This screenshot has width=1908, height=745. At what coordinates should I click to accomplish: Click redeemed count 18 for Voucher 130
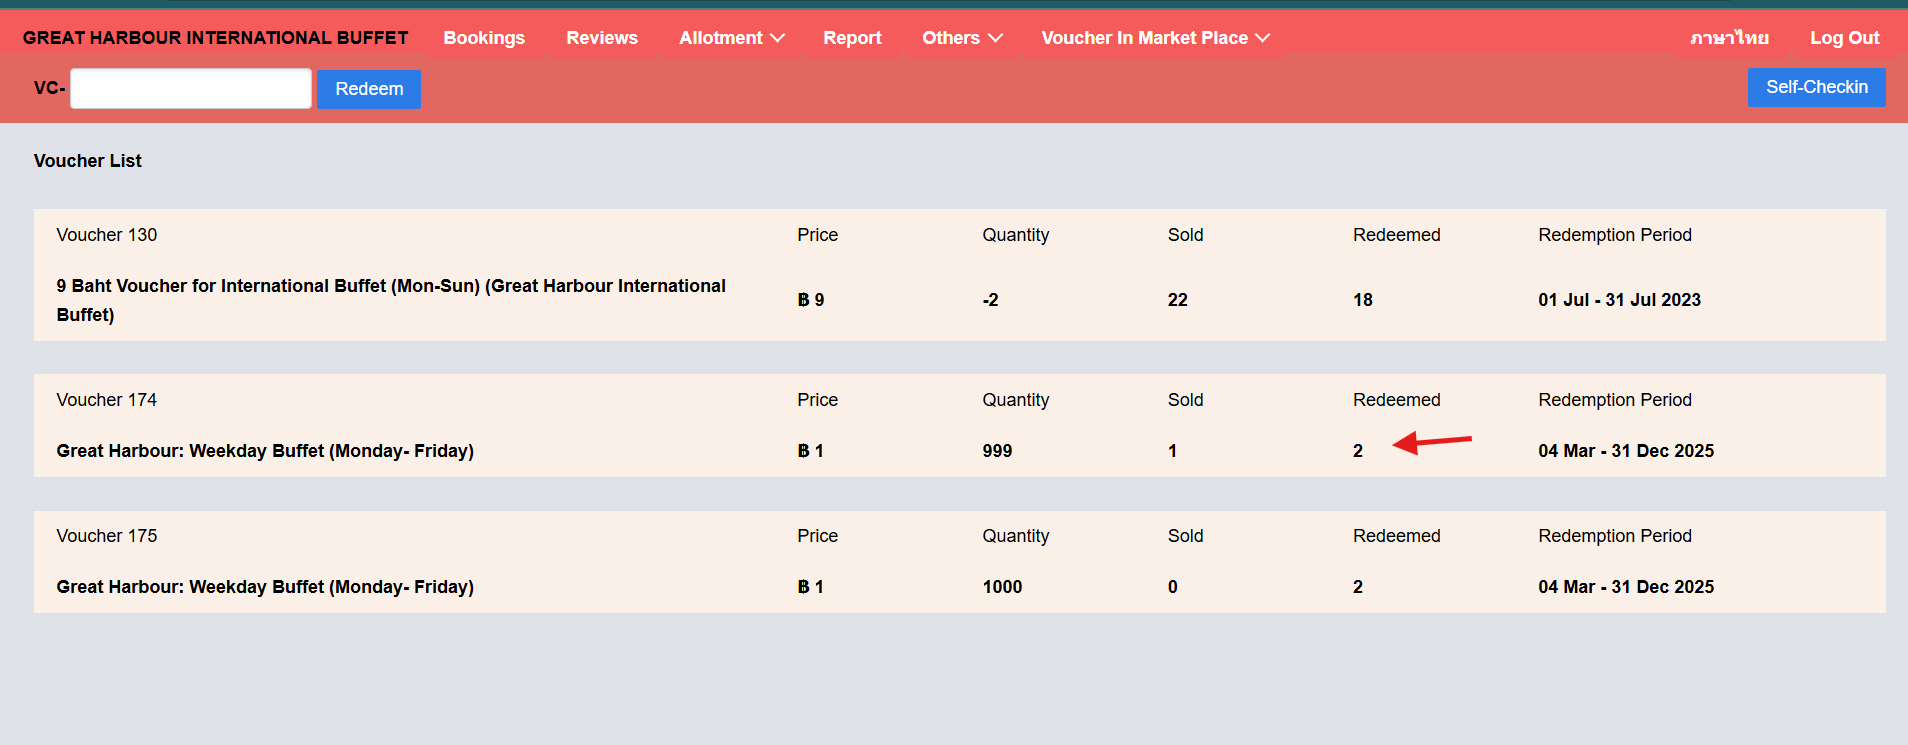tap(1362, 300)
